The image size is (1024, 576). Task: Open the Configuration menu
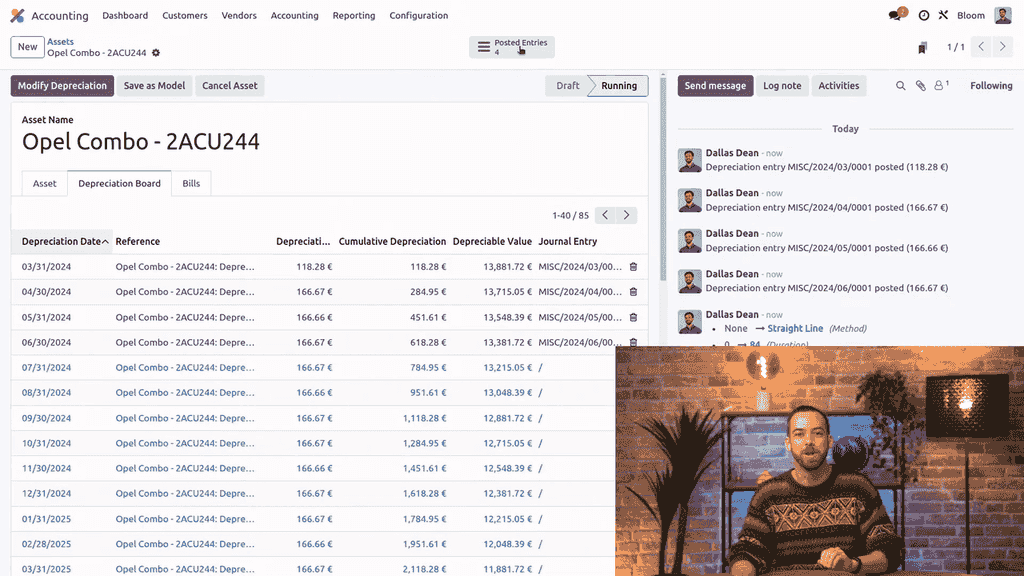click(x=418, y=16)
